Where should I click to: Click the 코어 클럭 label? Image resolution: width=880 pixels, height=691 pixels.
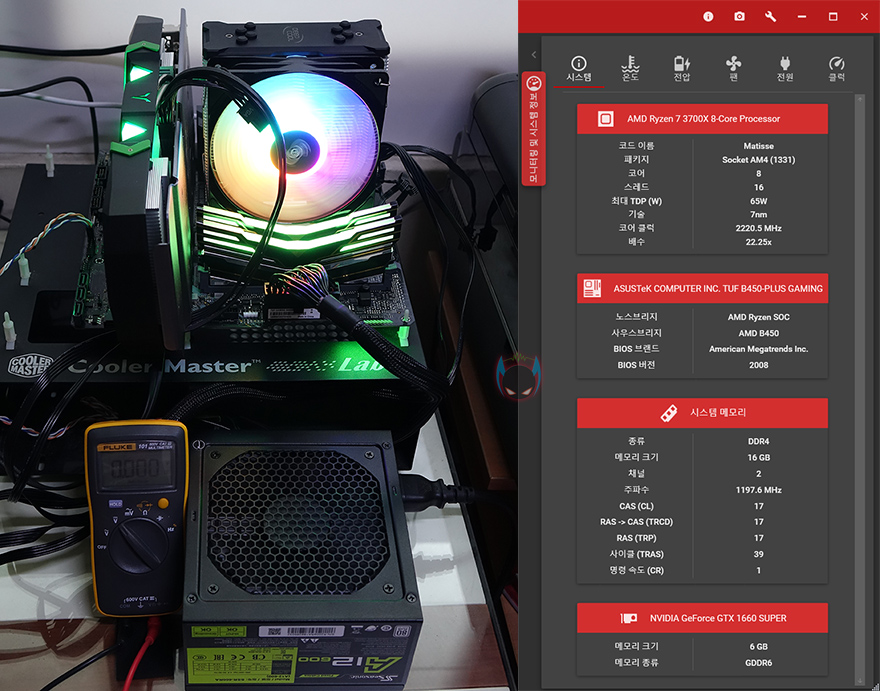[x=636, y=228]
